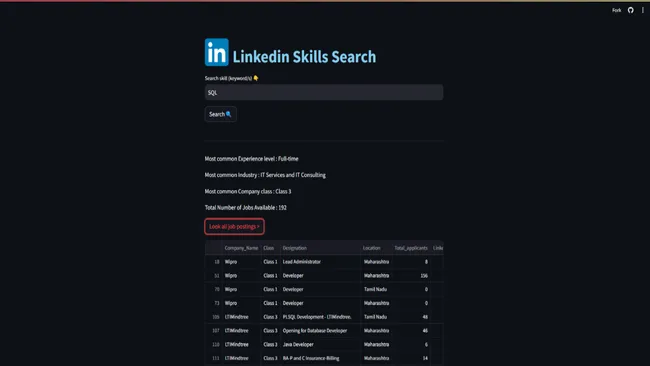Select LTIMindtree cell in row 107
650x366 pixels.
coord(242,330)
